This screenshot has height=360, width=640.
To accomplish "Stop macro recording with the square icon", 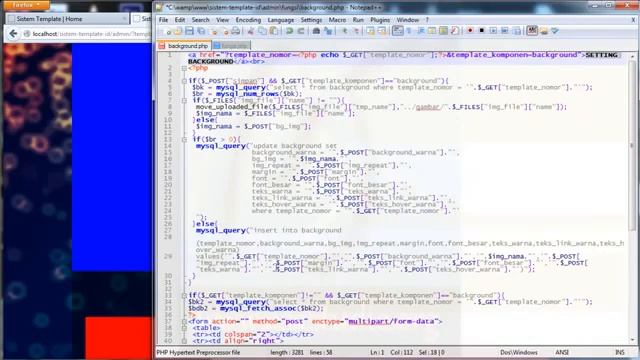I will (x=482, y=31).
